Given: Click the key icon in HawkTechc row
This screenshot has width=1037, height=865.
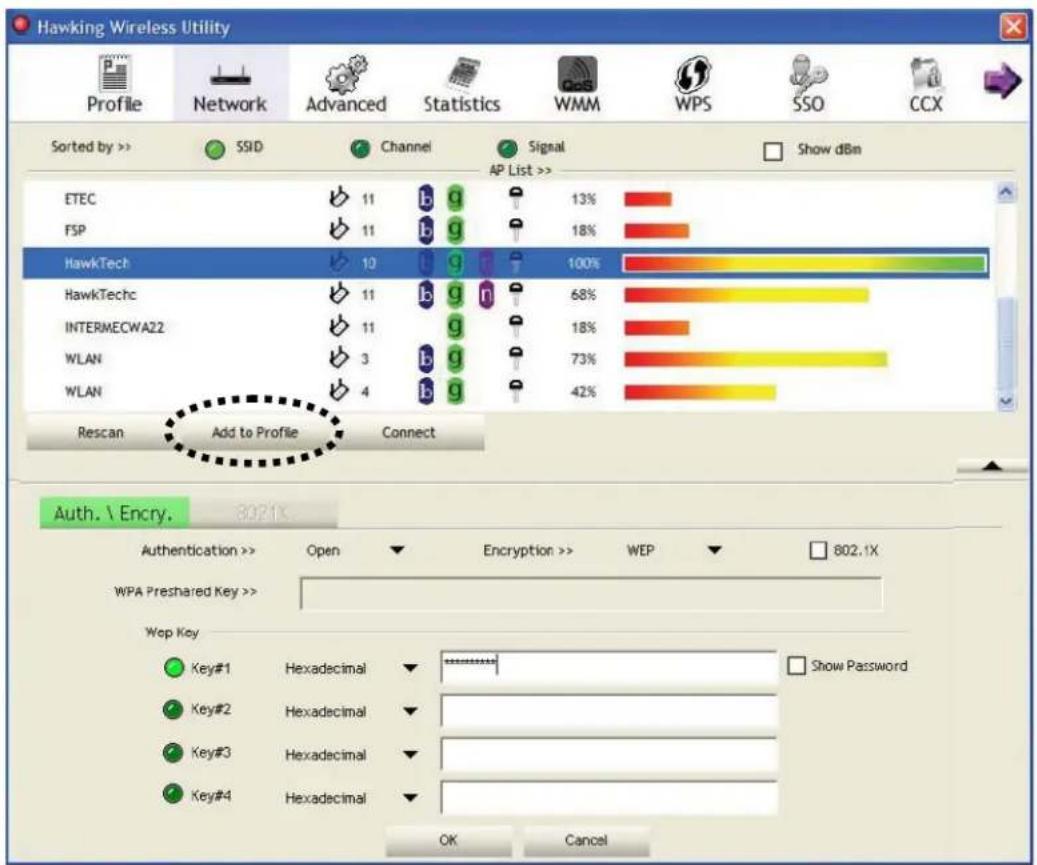Looking at the screenshot, I should [516, 294].
